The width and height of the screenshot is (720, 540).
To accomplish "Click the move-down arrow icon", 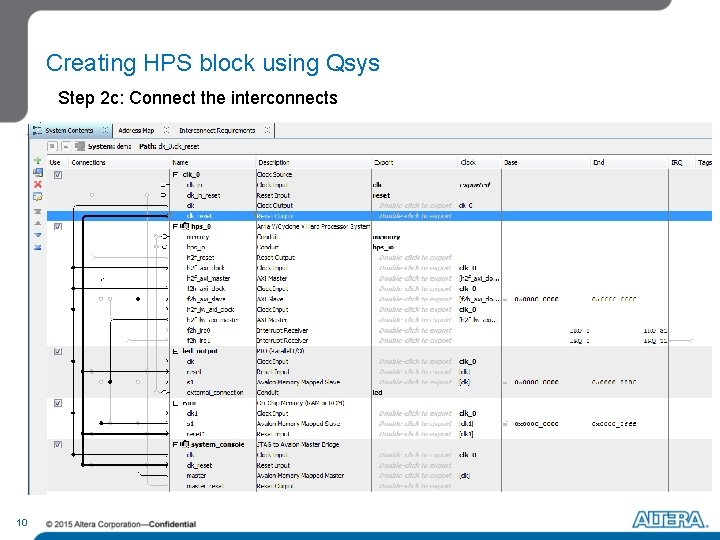I will click(38, 235).
